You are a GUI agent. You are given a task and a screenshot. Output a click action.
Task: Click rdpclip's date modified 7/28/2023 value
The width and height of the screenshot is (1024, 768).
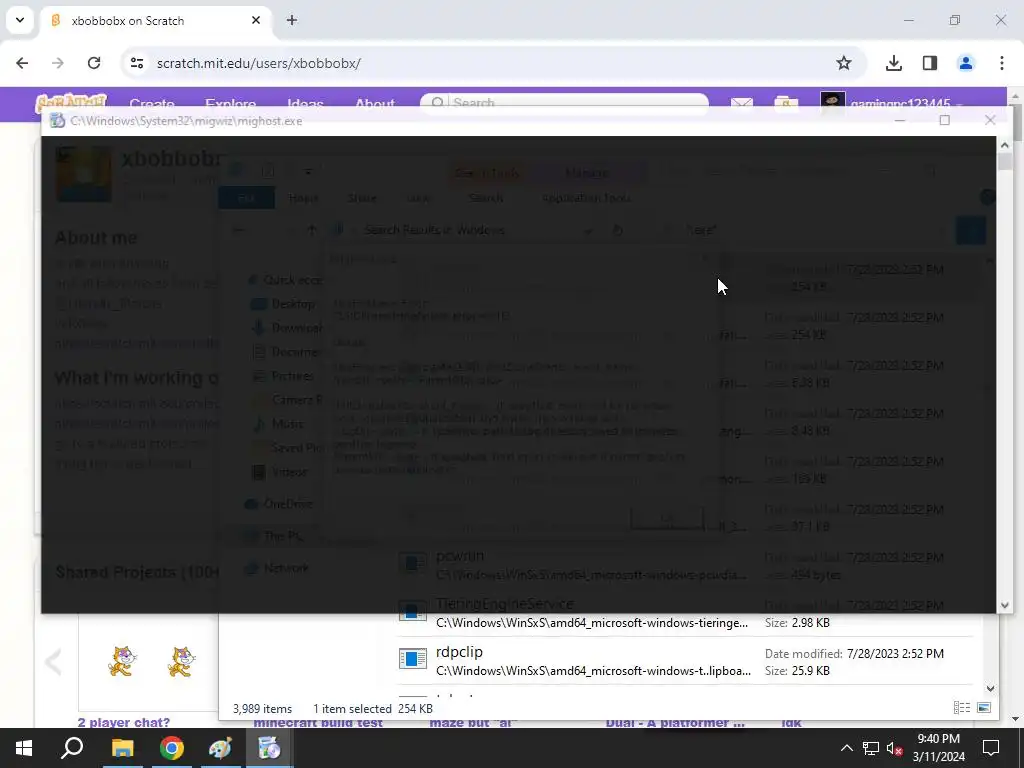895,653
